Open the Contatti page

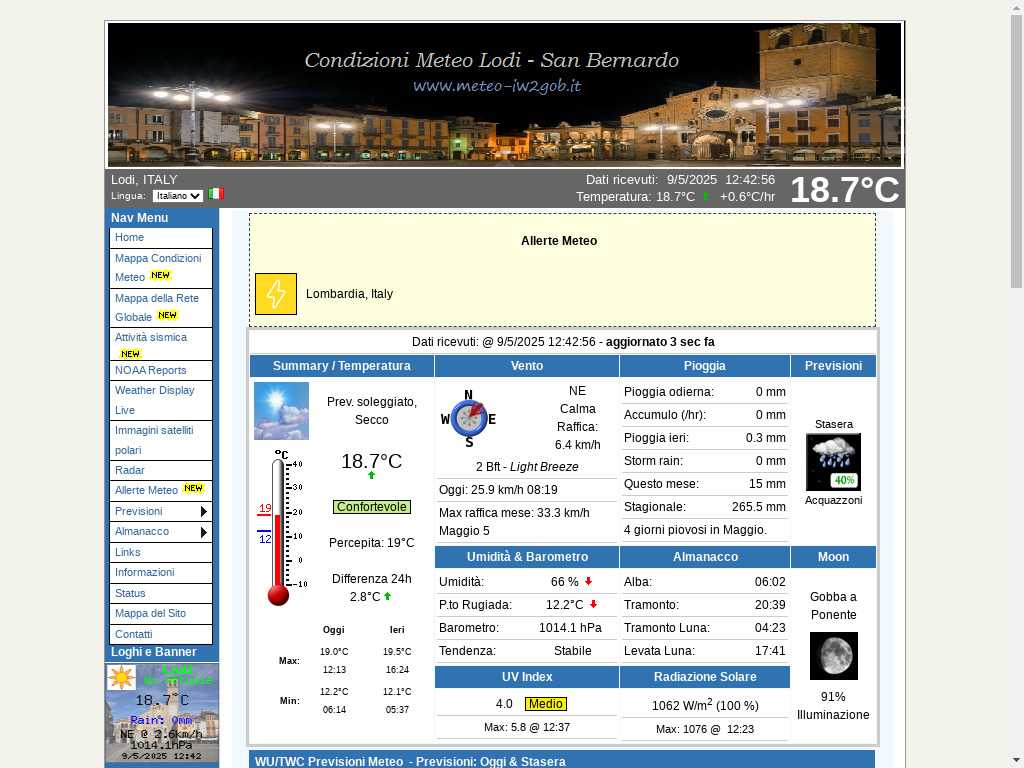(161, 634)
